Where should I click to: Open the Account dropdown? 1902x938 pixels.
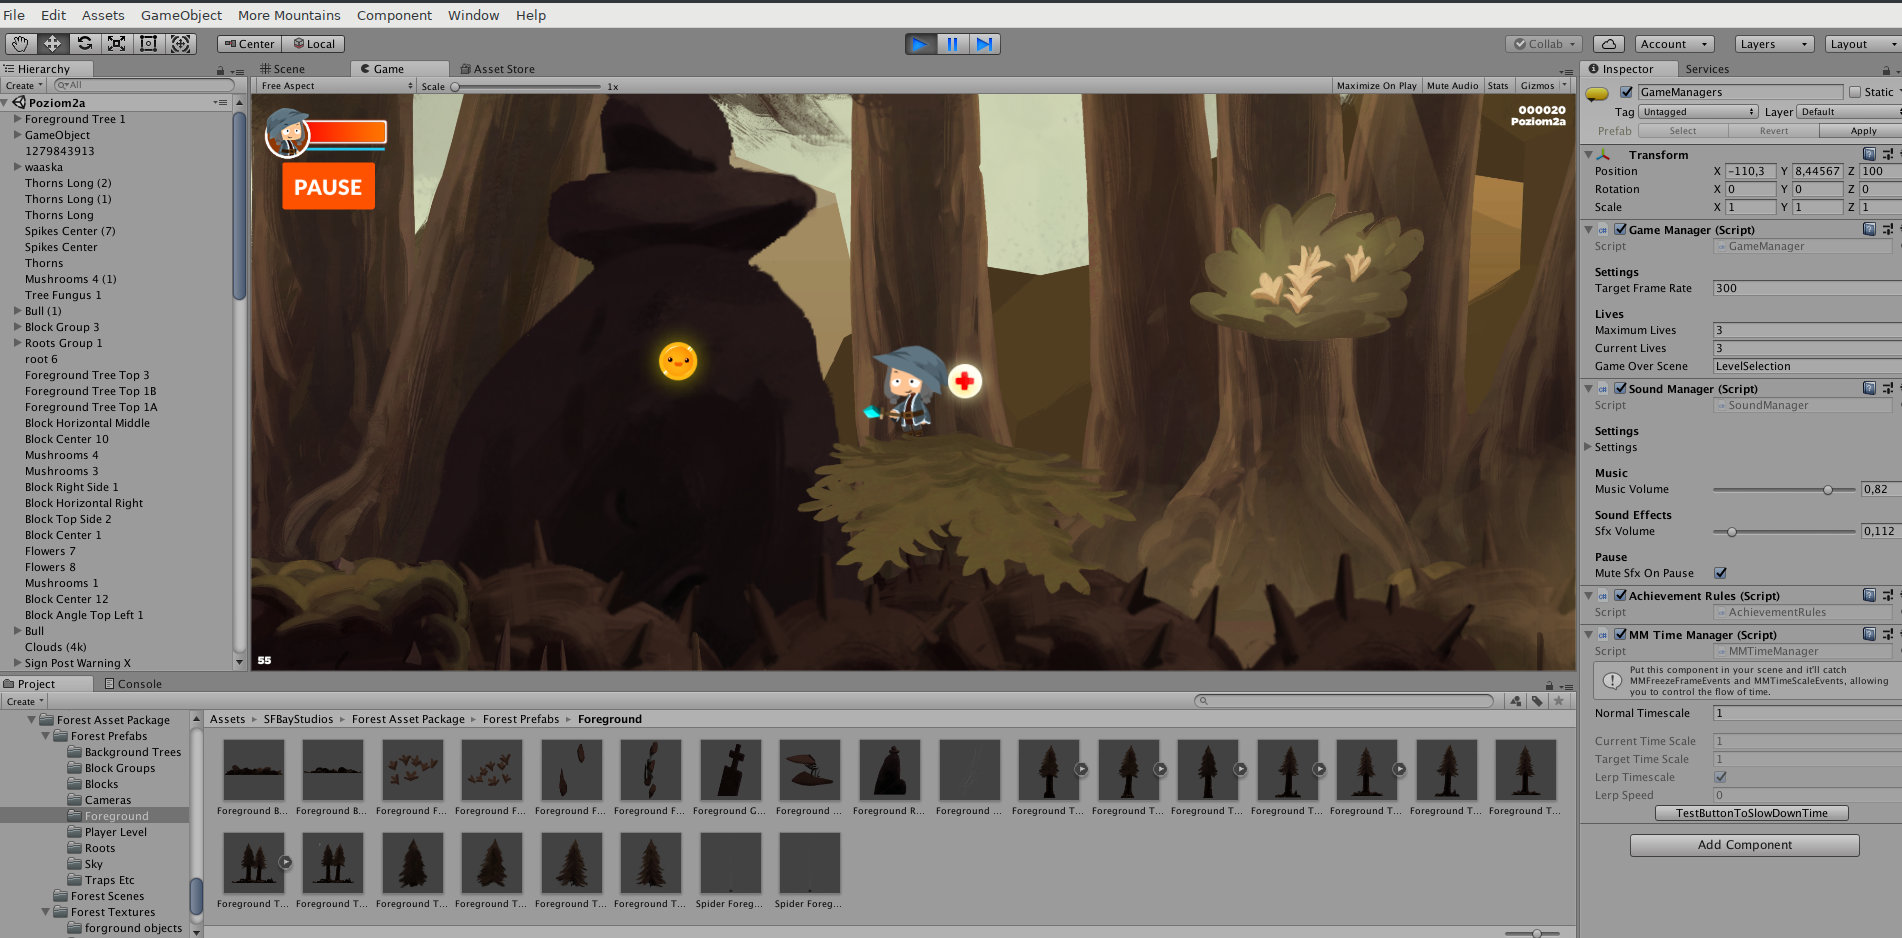pyautogui.click(x=1675, y=44)
